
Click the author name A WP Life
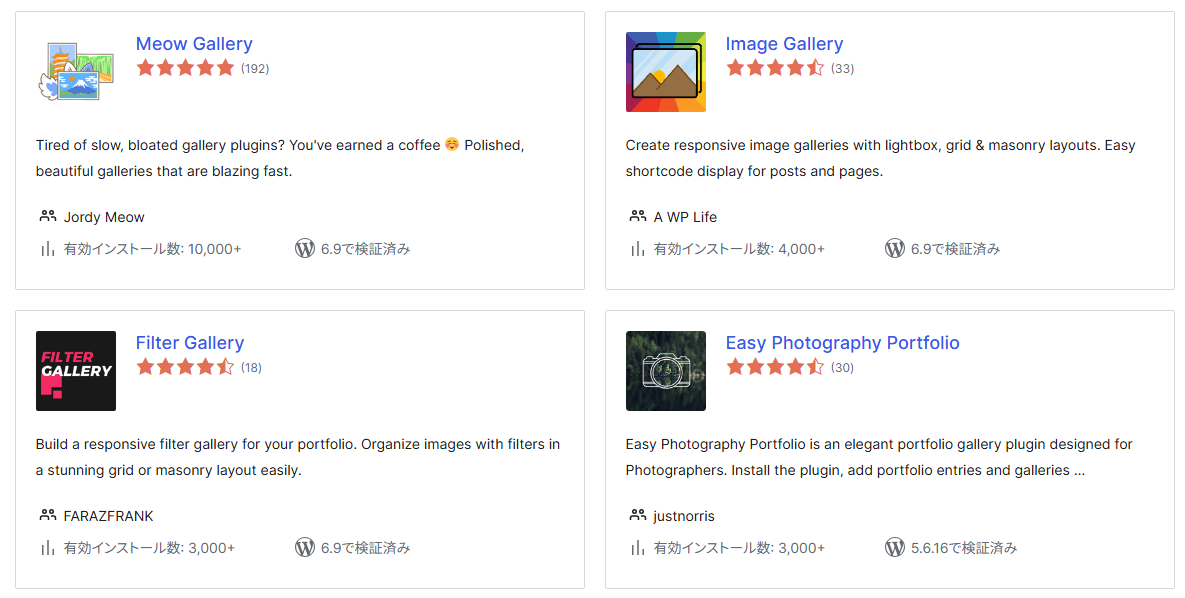tap(685, 217)
